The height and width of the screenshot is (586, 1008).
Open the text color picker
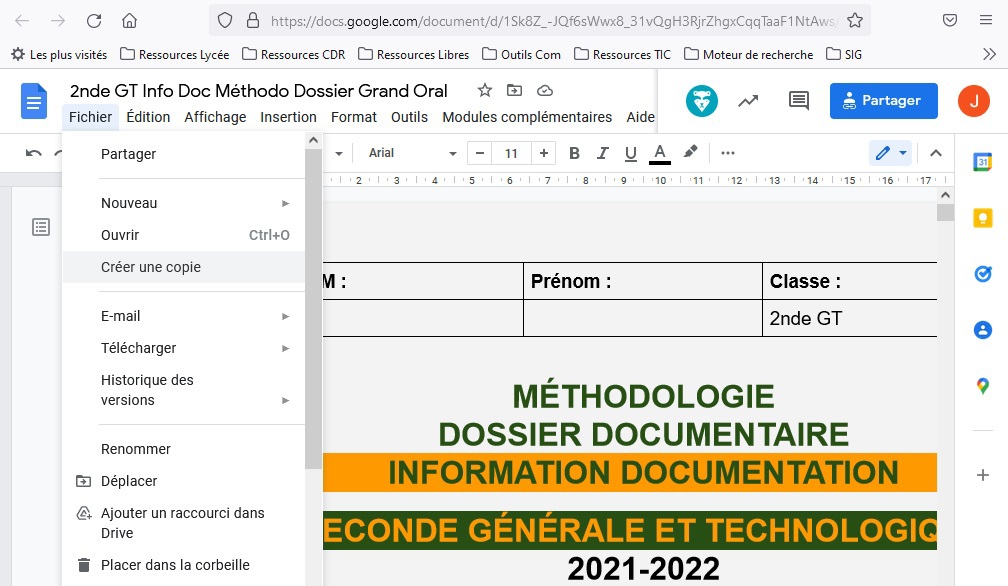(659, 153)
